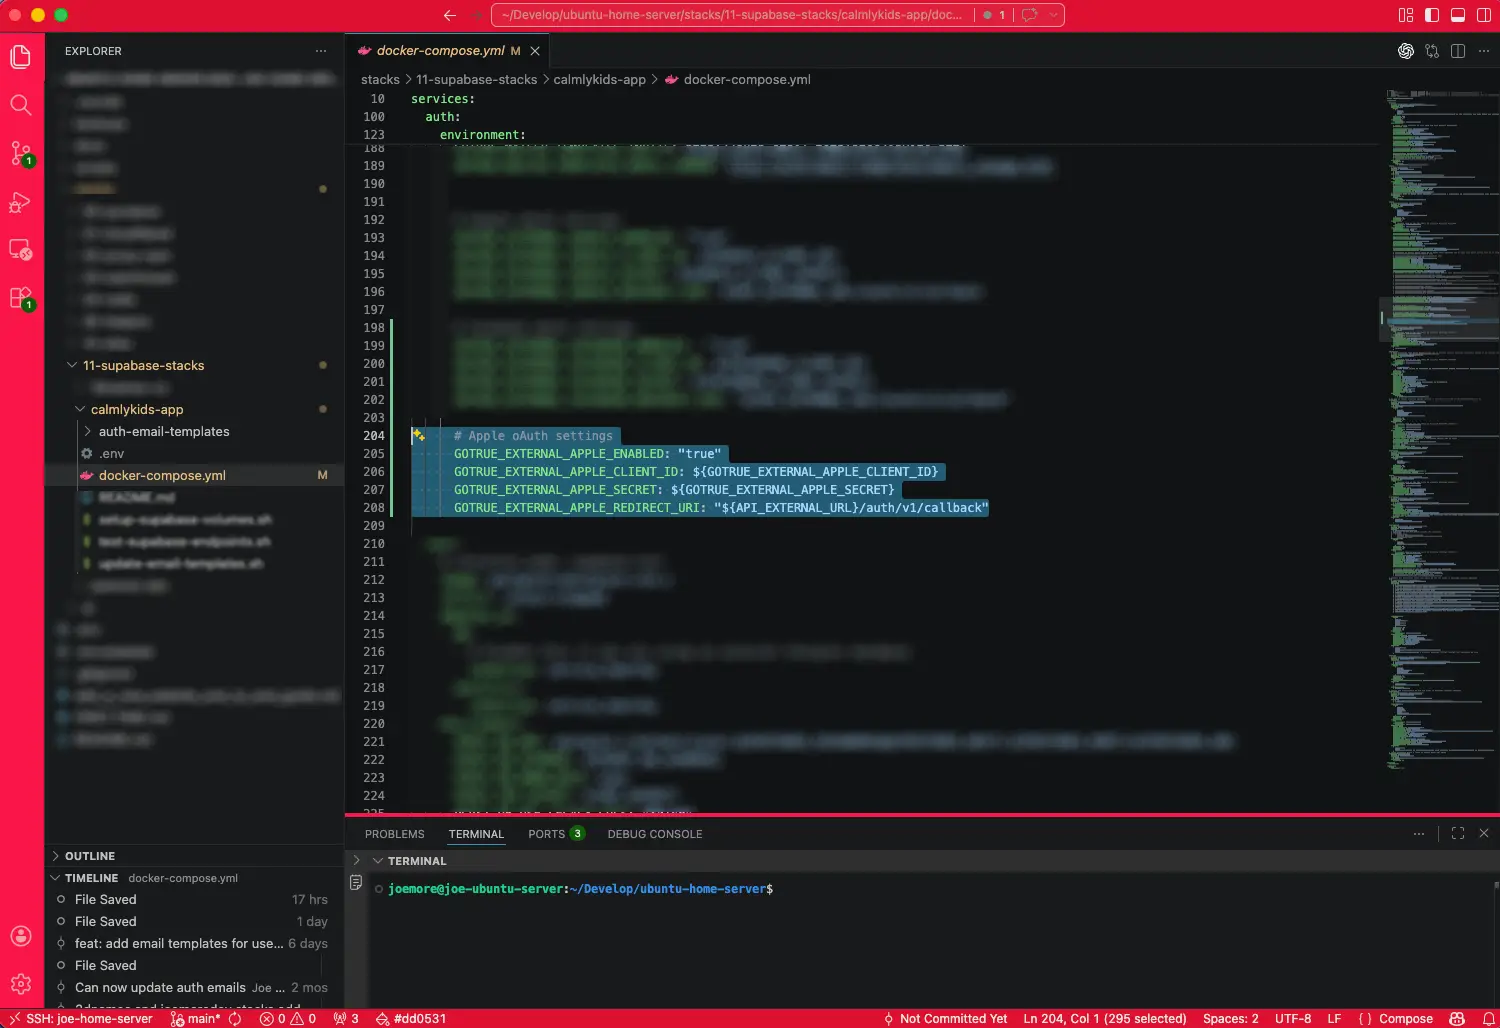Click the #dd0531 color status item

tap(411, 1019)
